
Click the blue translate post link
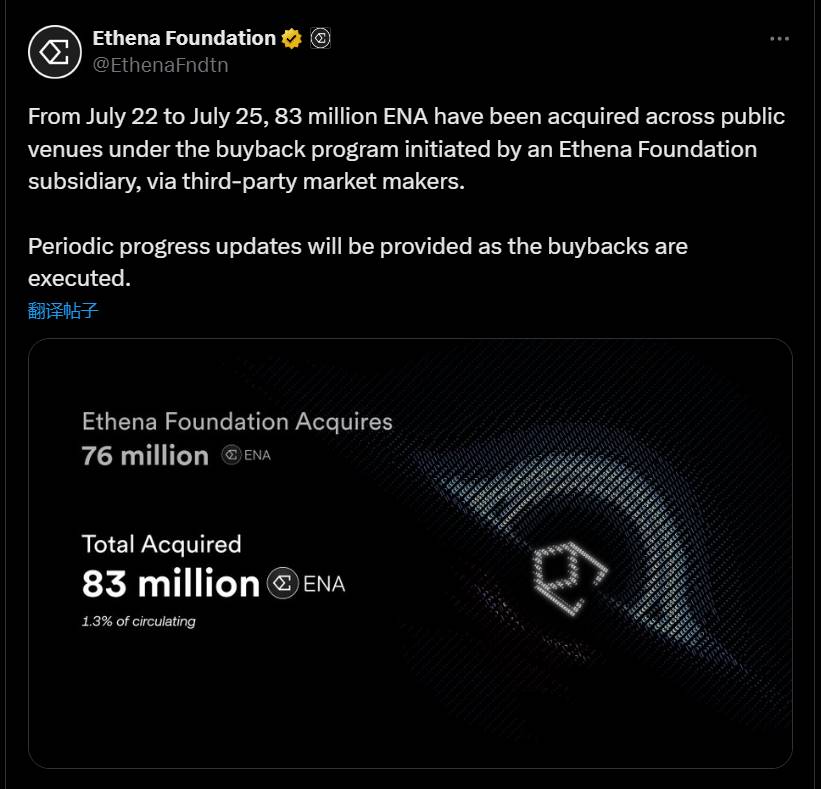[63, 310]
